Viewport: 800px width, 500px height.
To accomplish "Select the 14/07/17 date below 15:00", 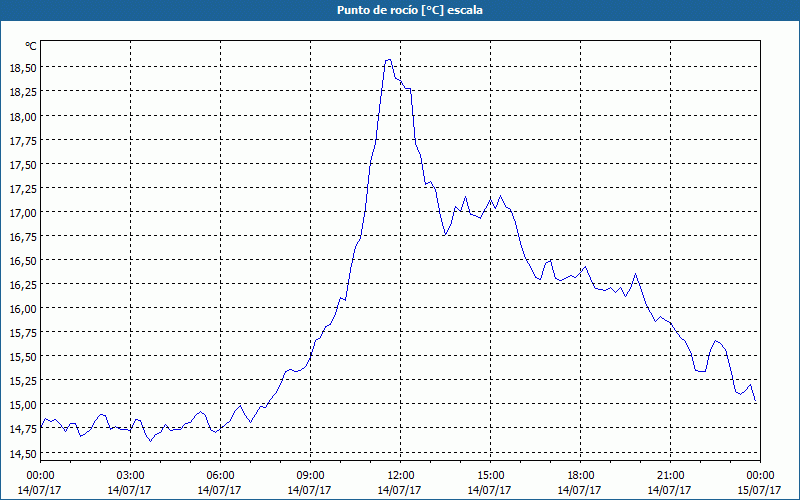I will (490, 490).
